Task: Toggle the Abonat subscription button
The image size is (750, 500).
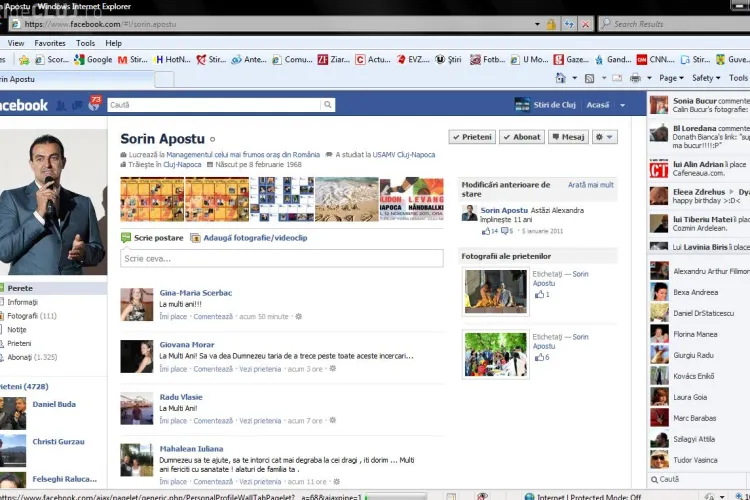Action: pos(522,137)
